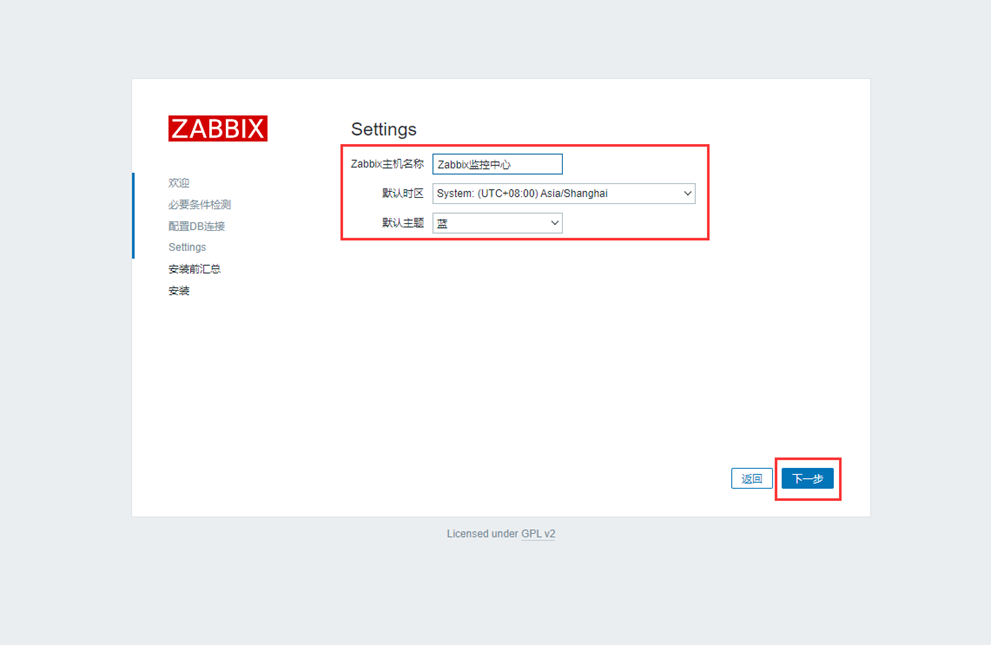Open the GPL v2 license link
Screen dimensions: 991x645
tap(538, 534)
